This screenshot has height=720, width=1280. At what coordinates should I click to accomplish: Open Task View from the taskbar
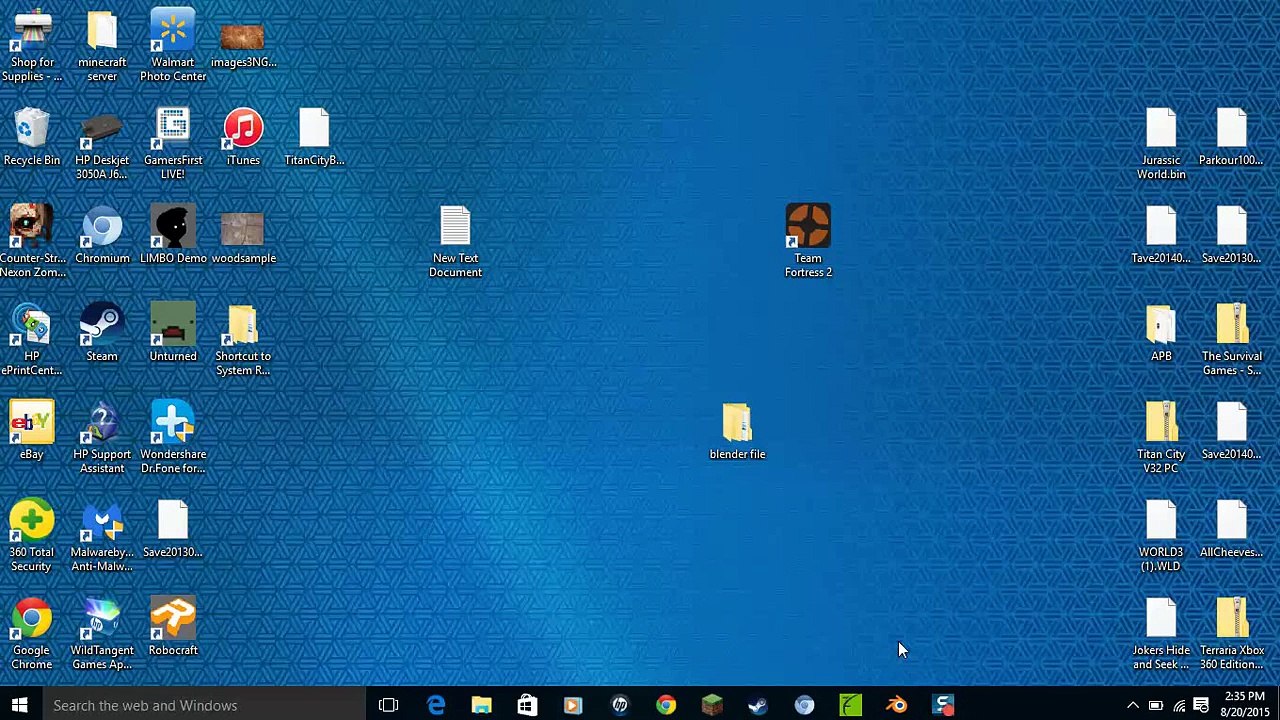click(389, 705)
